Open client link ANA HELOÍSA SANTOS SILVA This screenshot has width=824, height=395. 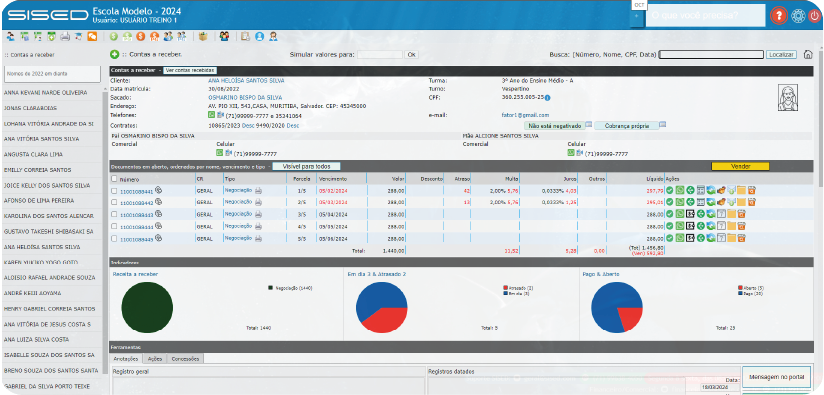[x=246, y=81]
